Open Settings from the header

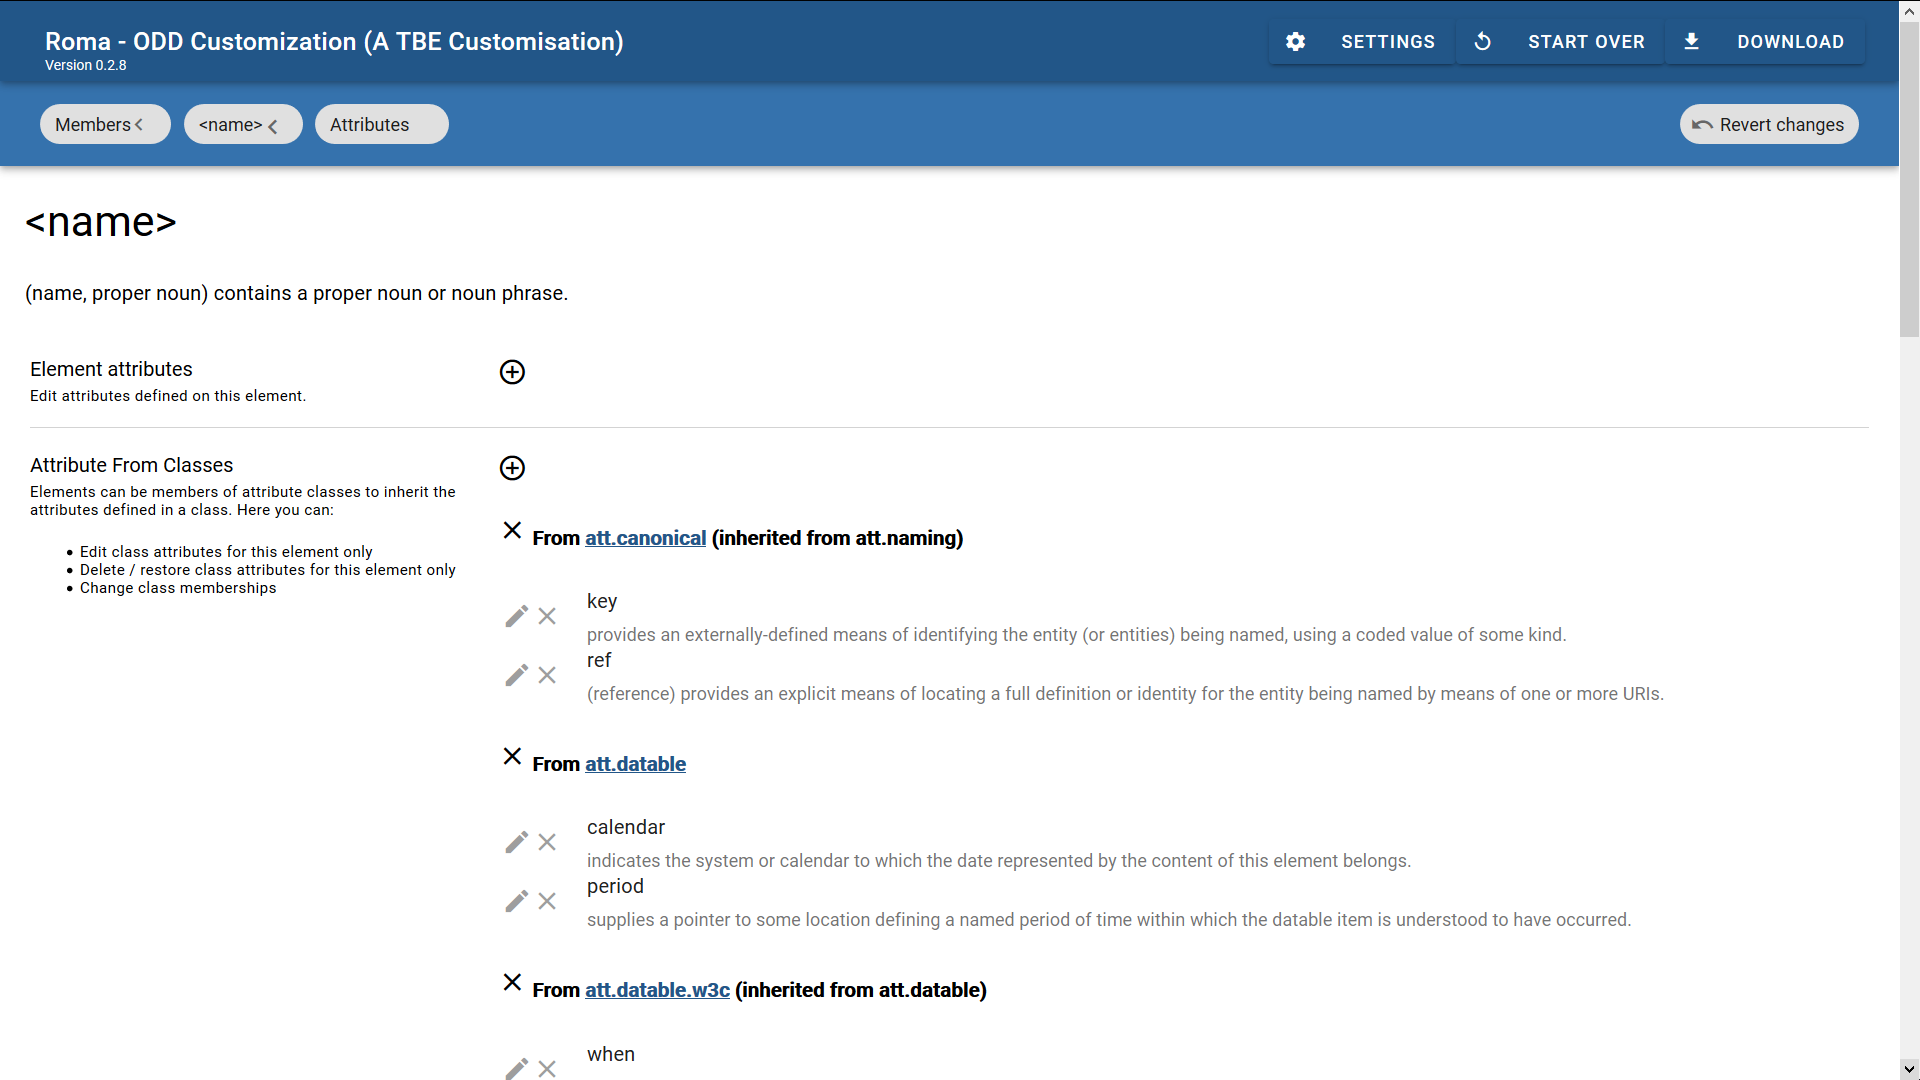(1362, 42)
